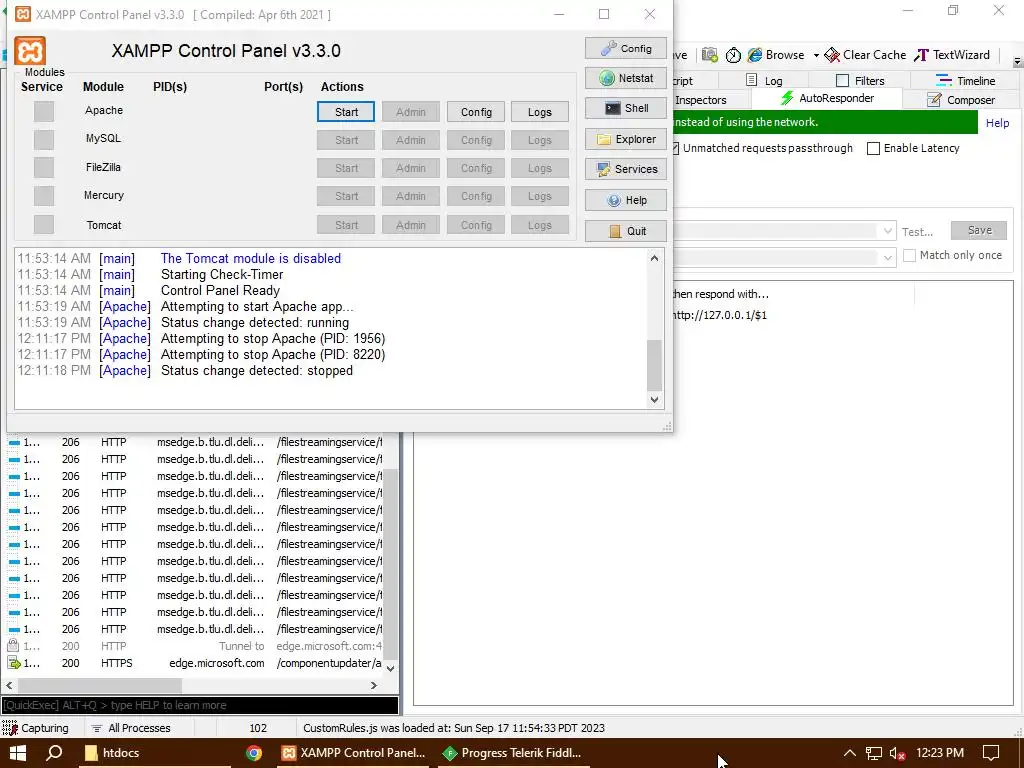Click the Fiddler timer icon

pos(733,56)
